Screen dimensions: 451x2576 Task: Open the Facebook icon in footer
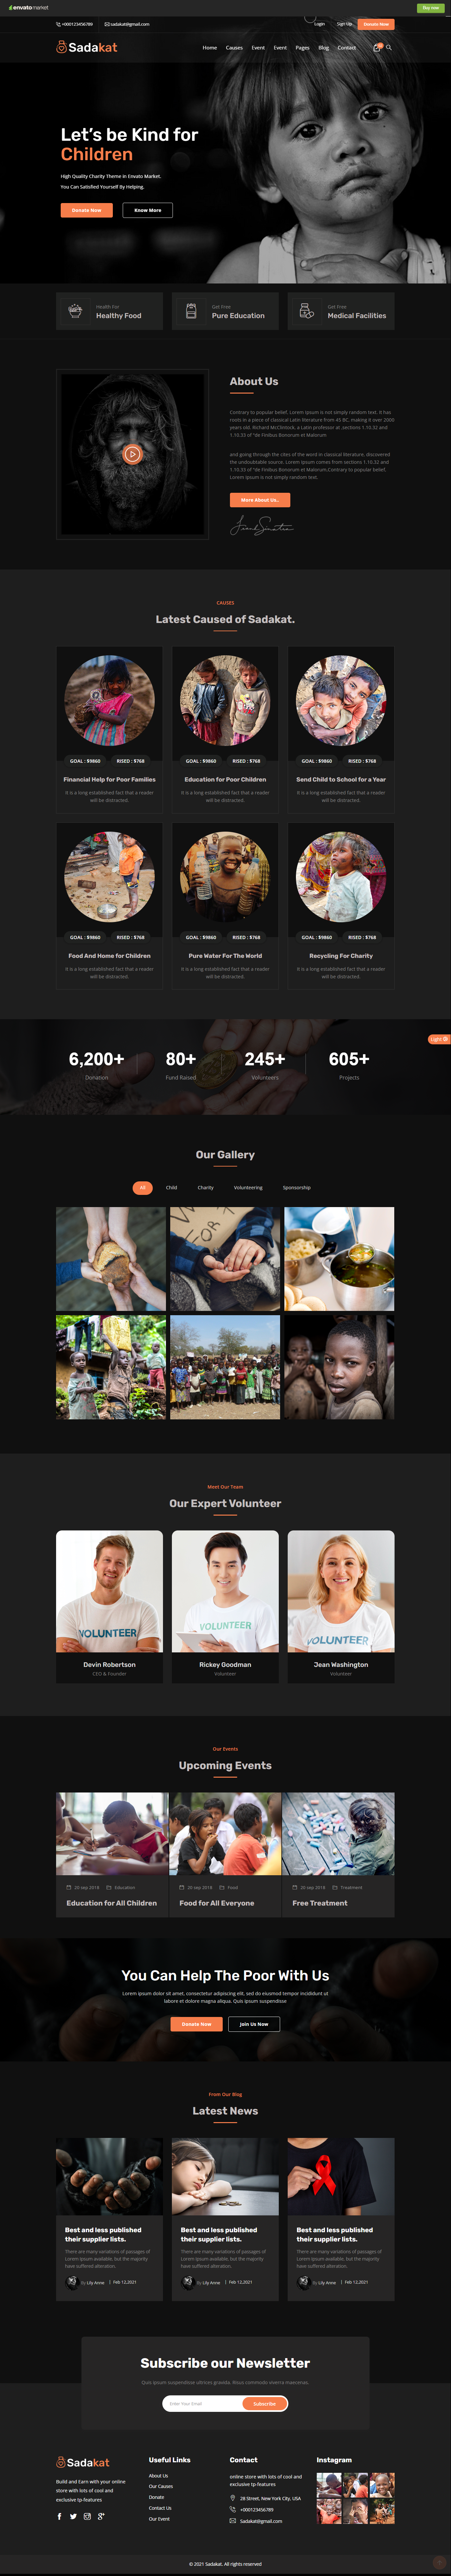(x=59, y=2516)
